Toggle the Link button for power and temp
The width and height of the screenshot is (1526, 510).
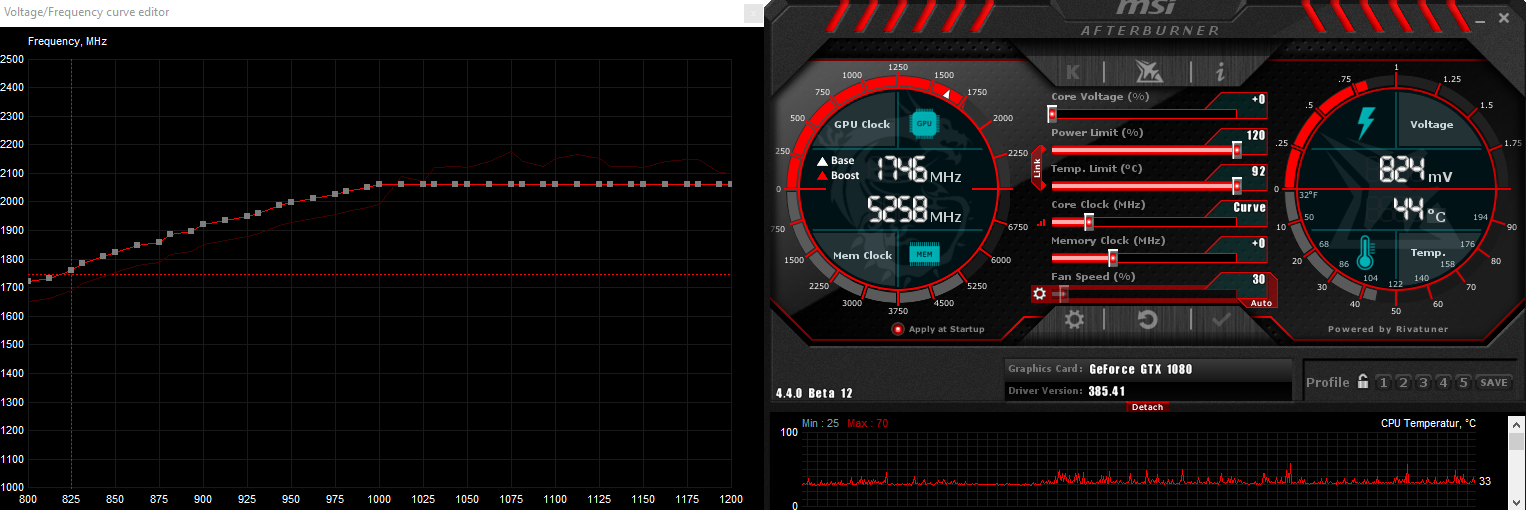[1037, 167]
